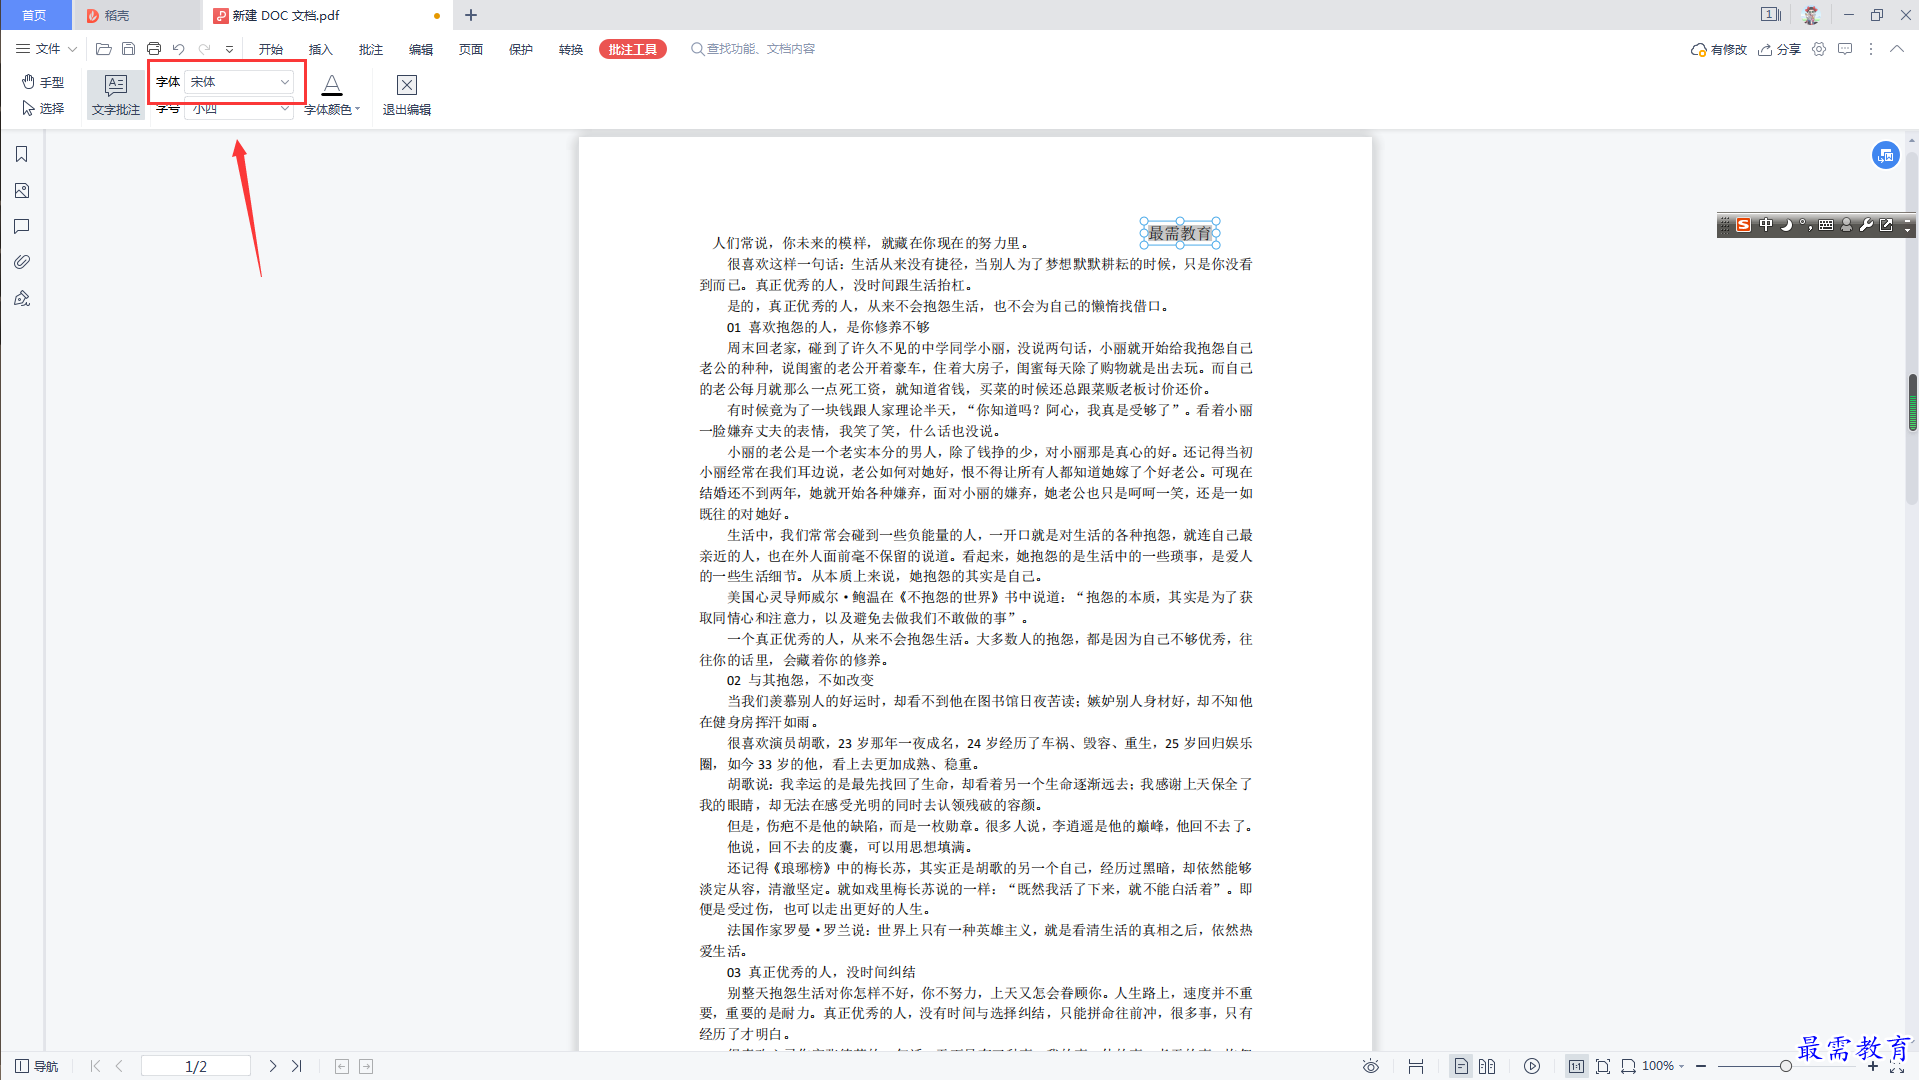Collapse the ribbon with the chevron

tap(1897, 49)
